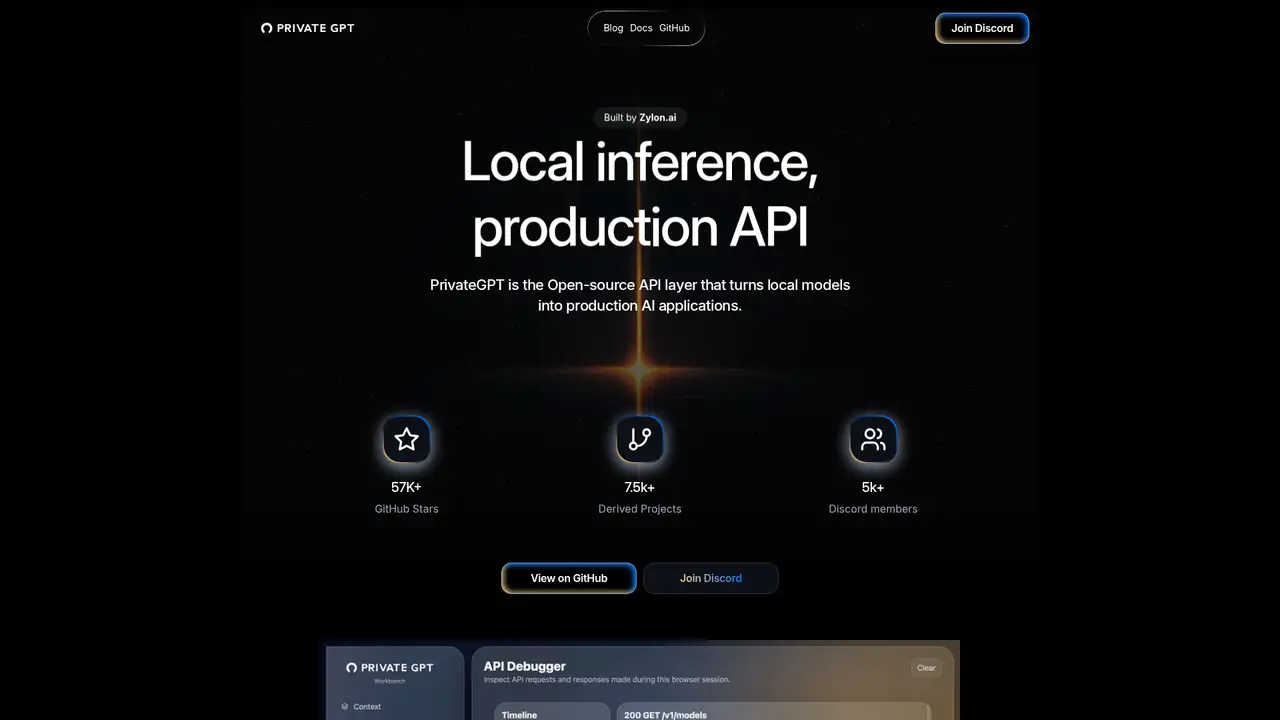
Task: Click the View on GitHub button
Action: tap(569, 578)
